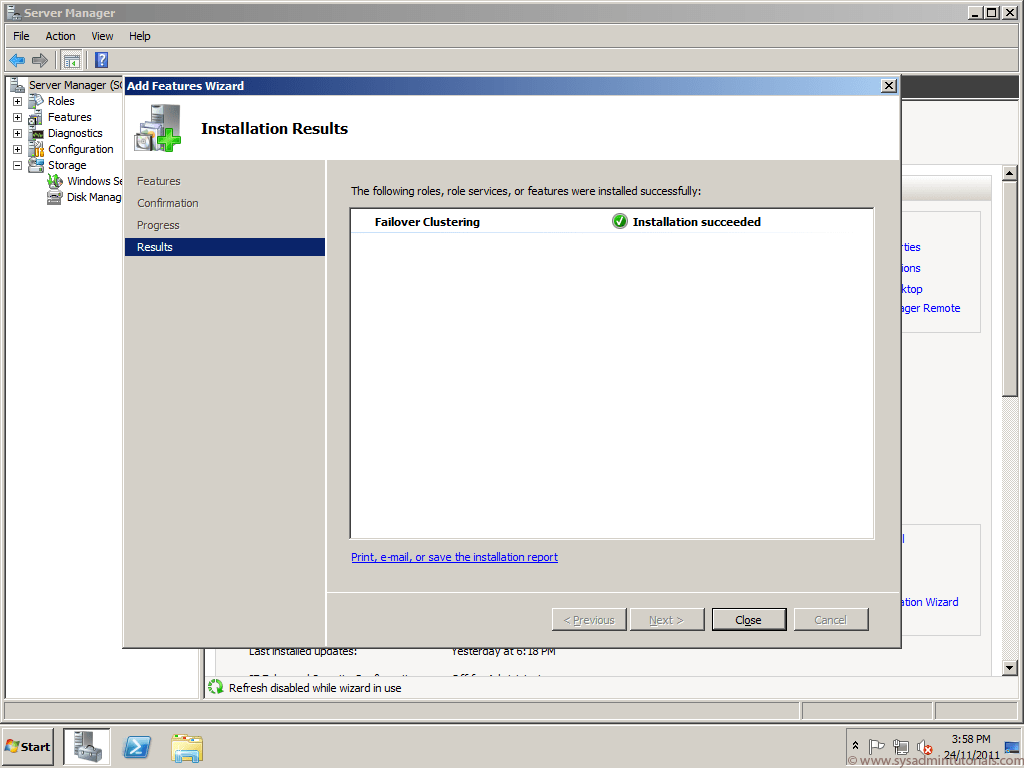Launch PowerShell from the taskbar
1024x768 pixels.
(x=136, y=747)
